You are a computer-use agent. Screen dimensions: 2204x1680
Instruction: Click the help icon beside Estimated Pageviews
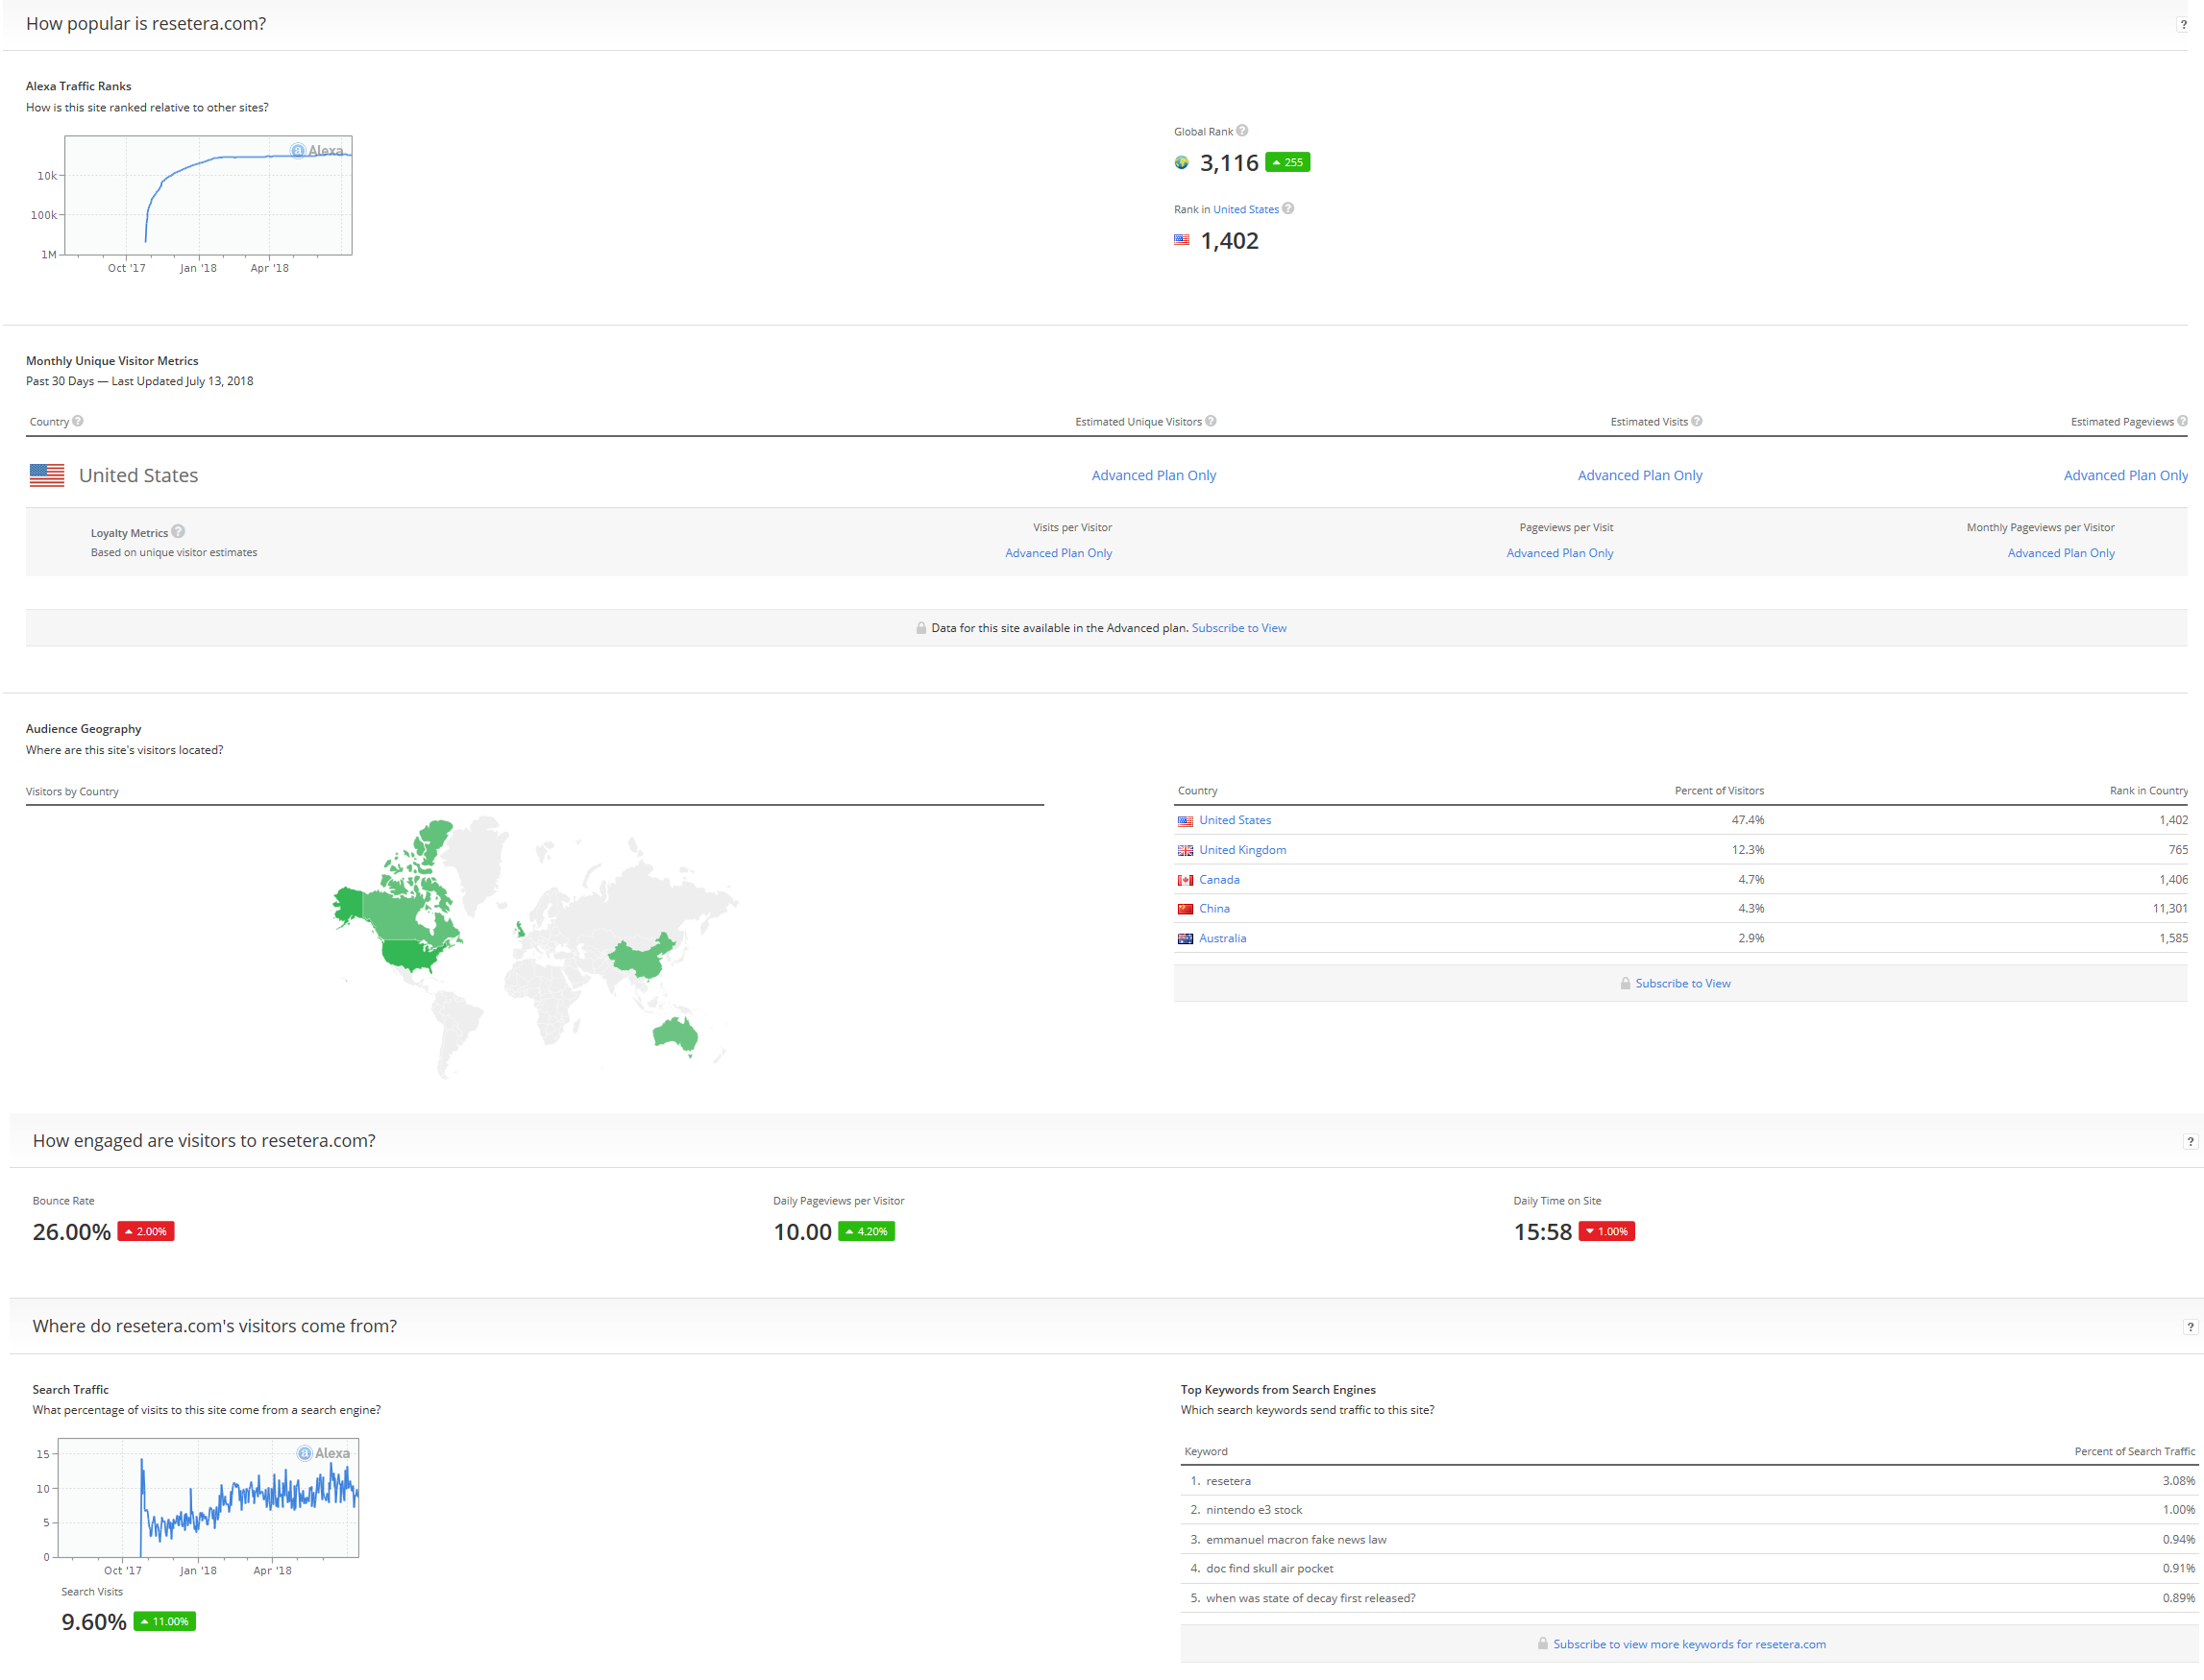click(x=2183, y=421)
